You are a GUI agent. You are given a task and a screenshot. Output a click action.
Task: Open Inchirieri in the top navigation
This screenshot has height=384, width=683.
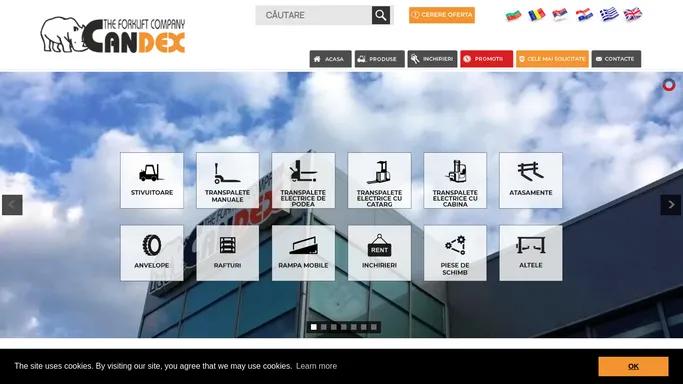(432, 59)
